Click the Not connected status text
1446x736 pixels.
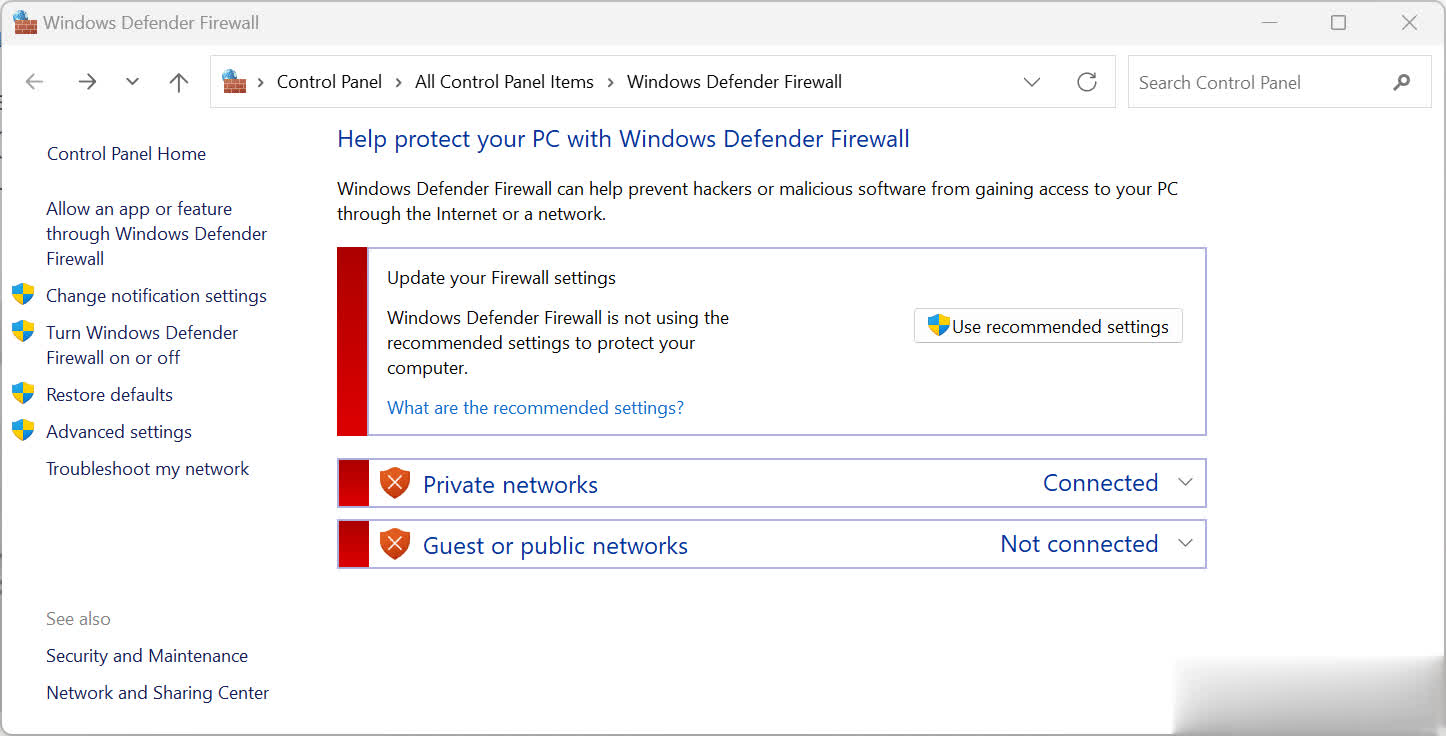pos(1079,544)
